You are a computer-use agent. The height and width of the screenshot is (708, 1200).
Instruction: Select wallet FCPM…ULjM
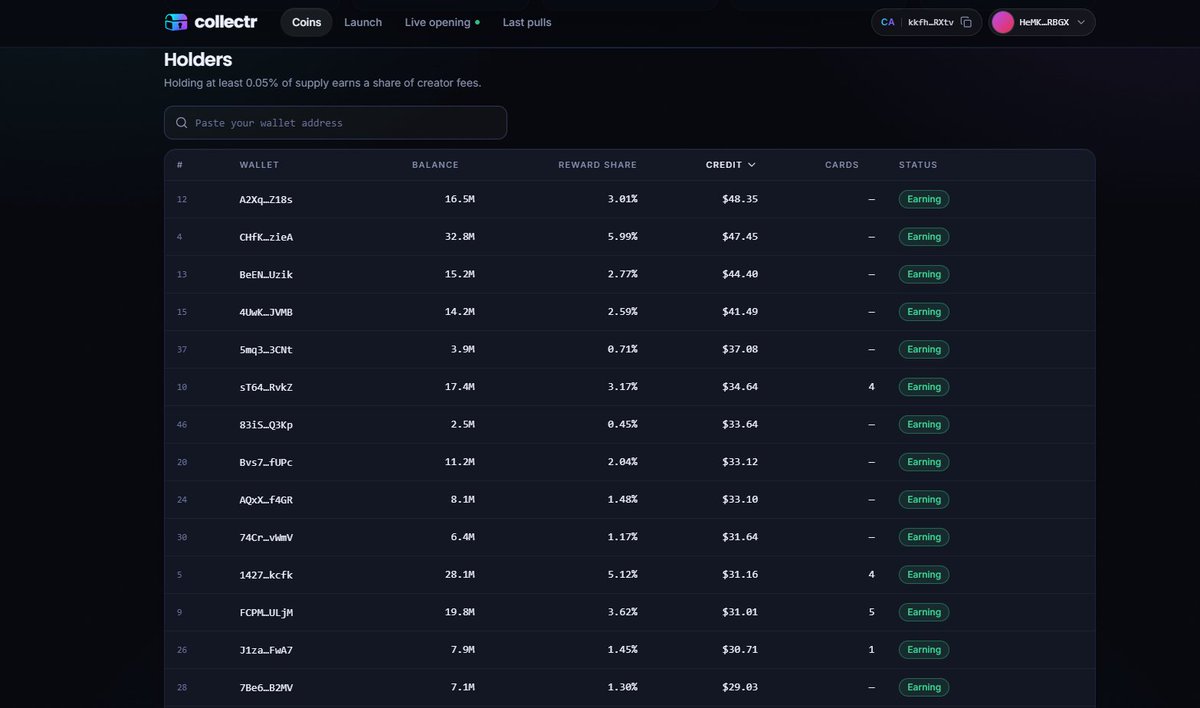point(266,612)
